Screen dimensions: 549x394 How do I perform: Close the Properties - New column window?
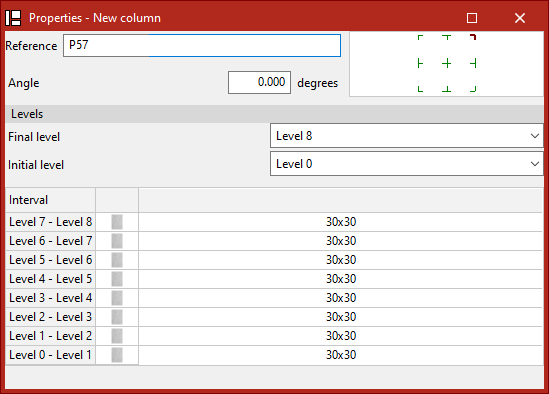[520, 18]
